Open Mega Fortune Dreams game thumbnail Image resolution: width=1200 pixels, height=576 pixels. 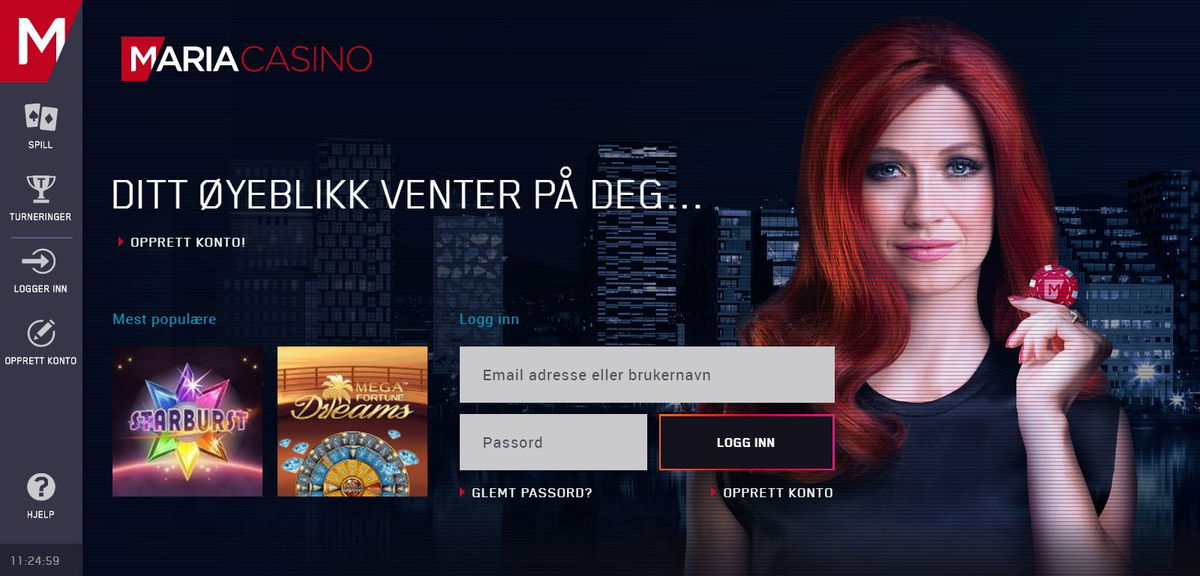(352, 422)
